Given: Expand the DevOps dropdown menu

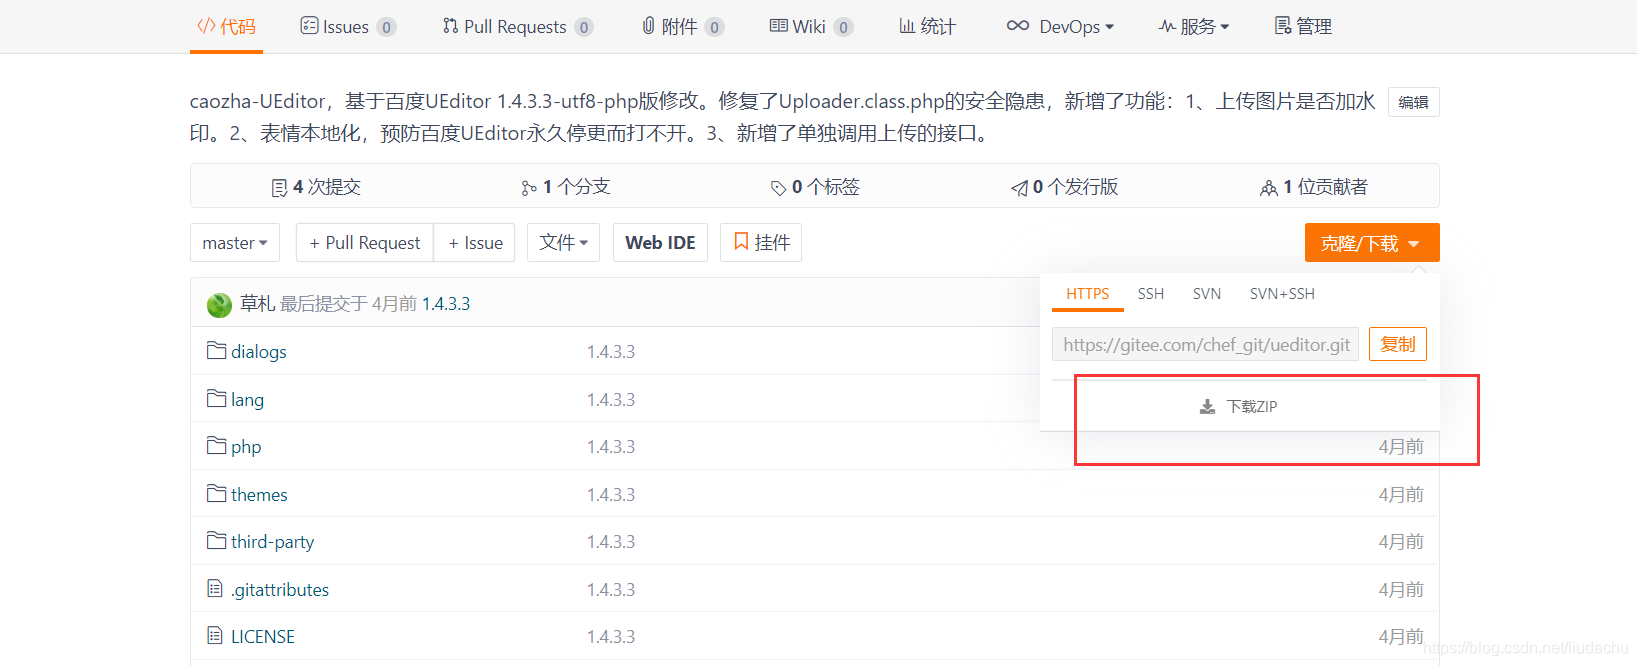Looking at the screenshot, I should pyautogui.click(x=1060, y=26).
